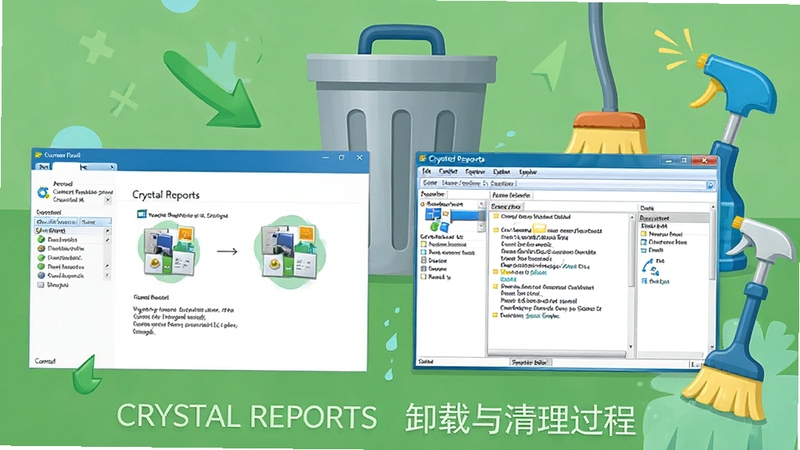Open the dropdown arrow beside the top sidebar entry
Image resolution: width=800 pixels, height=450 pixels.
pos(108,200)
